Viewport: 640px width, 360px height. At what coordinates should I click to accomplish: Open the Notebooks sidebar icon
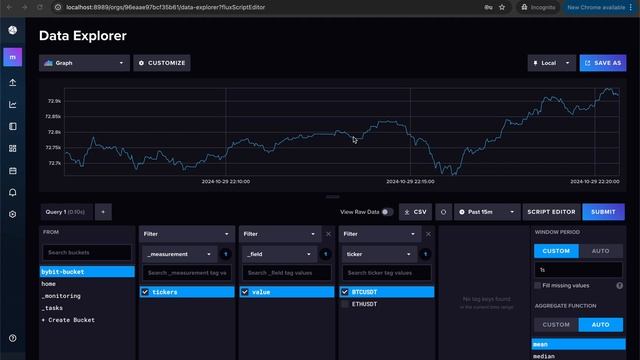click(13, 127)
